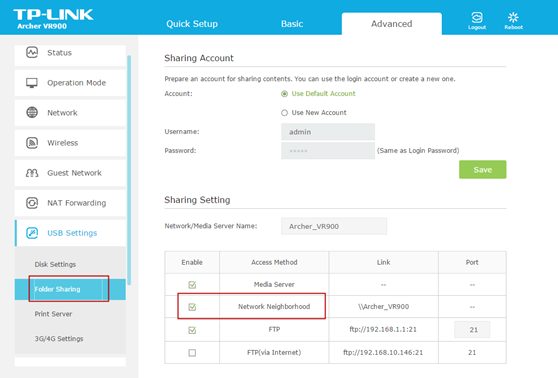Toggle the Network Neighborhood enable checkbox
Screen dimensions: 558x378
coord(192,306)
